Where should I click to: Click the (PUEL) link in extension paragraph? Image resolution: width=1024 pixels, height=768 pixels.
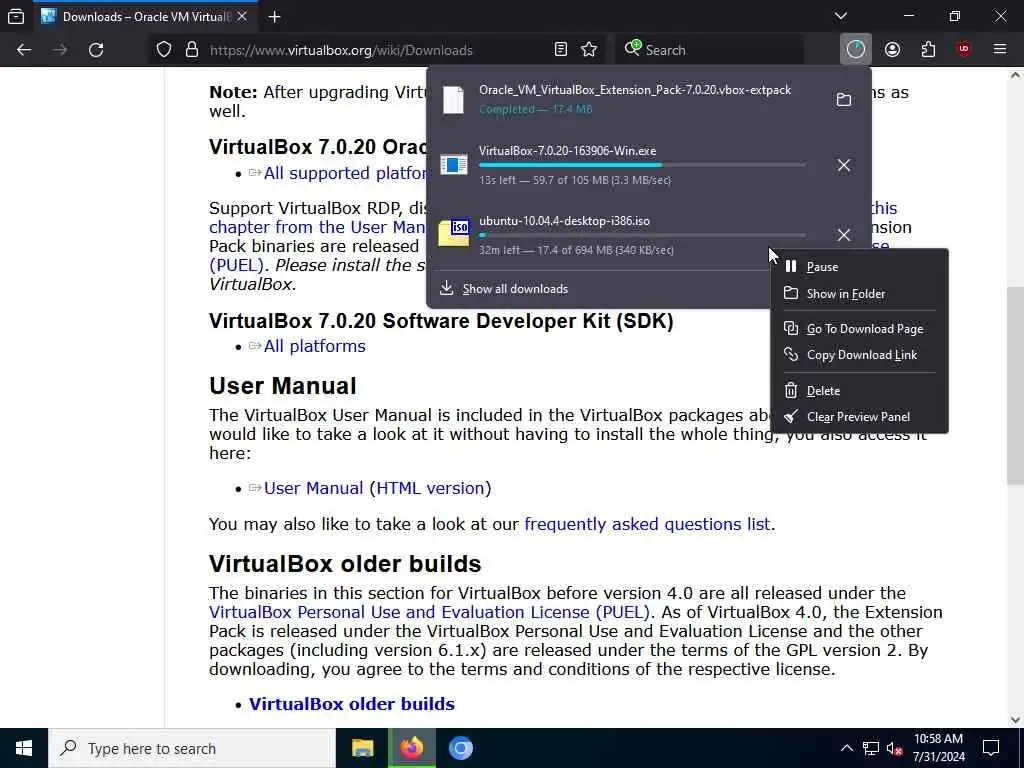click(x=236, y=265)
